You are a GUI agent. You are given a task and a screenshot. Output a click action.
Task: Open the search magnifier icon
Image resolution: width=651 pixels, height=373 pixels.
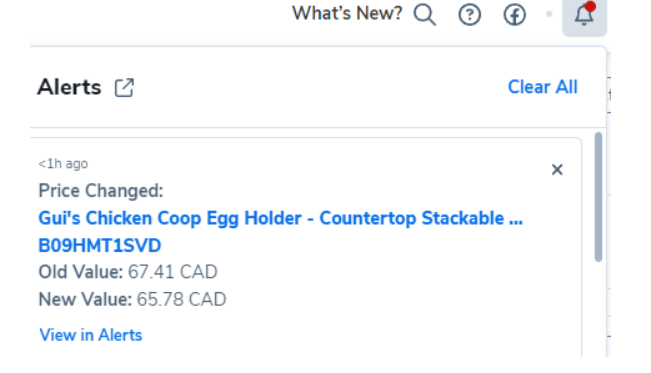coord(425,15)
